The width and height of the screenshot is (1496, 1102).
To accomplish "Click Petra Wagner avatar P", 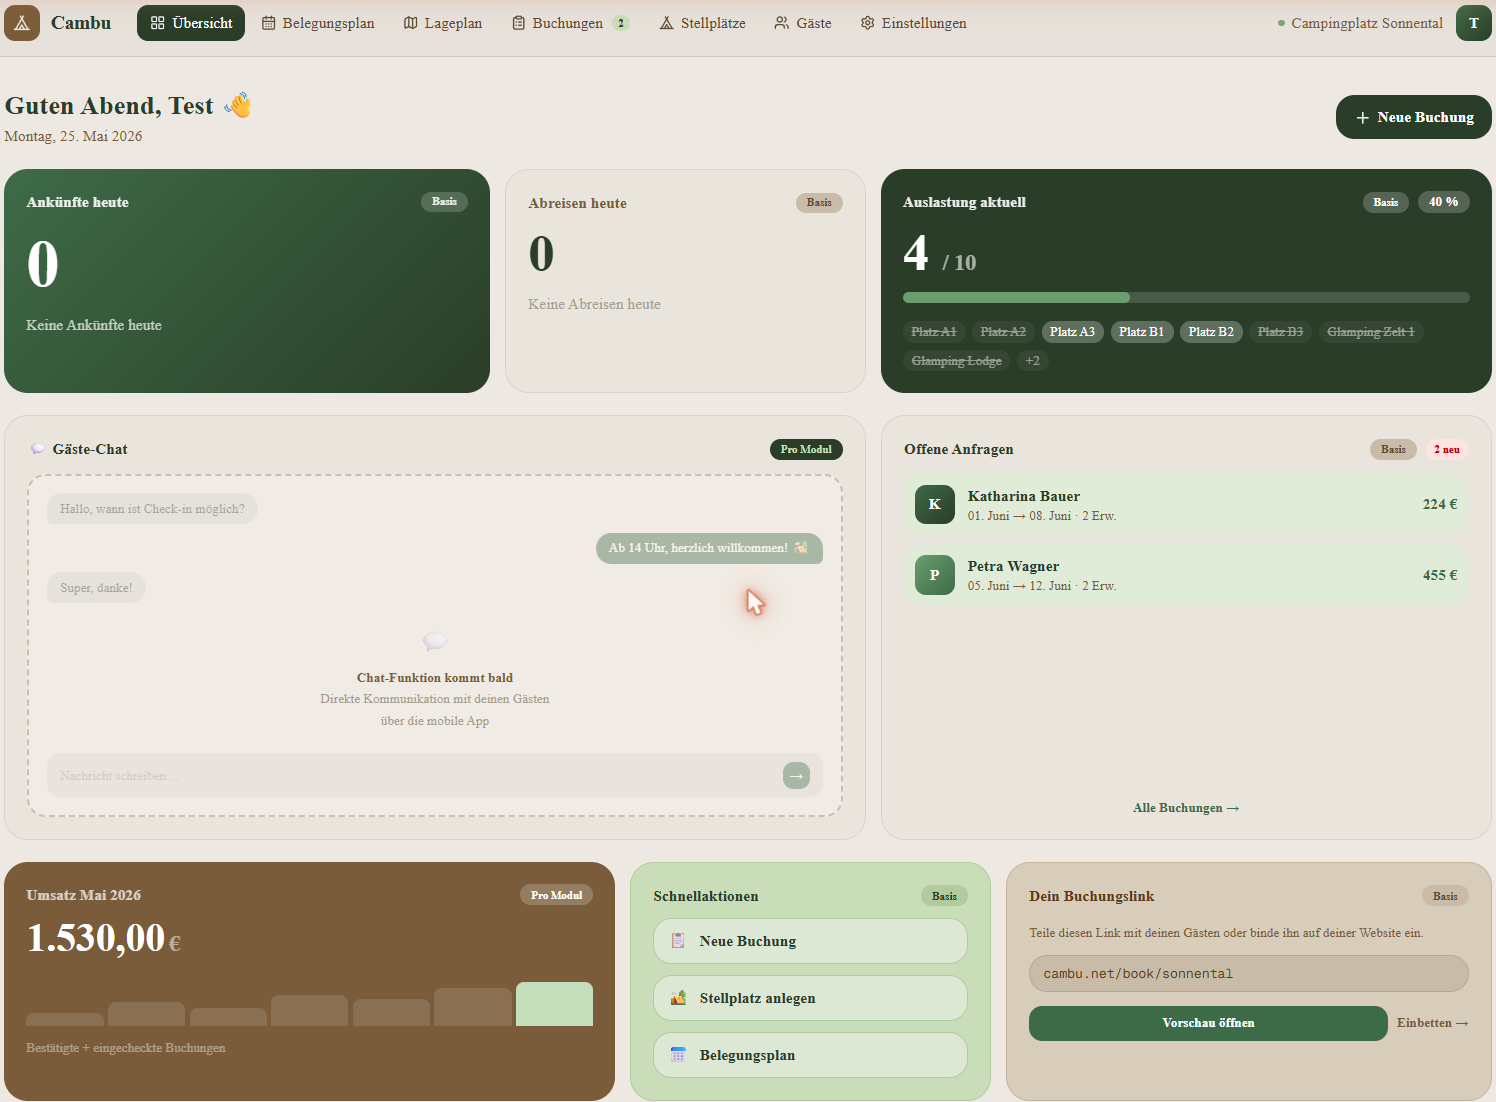I will (x=935, y=575).
